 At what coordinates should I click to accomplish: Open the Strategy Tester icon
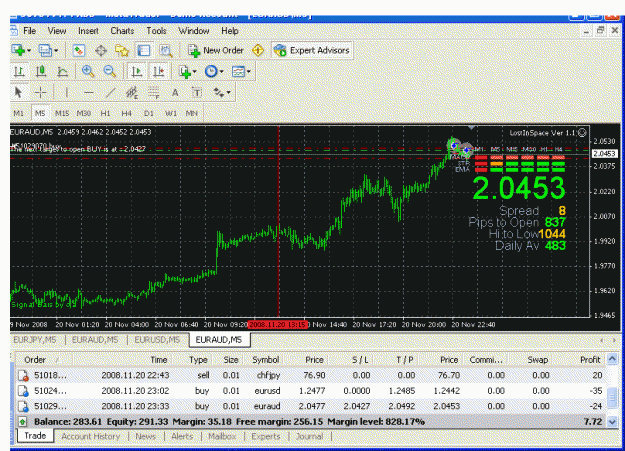(x=165, y=50)
